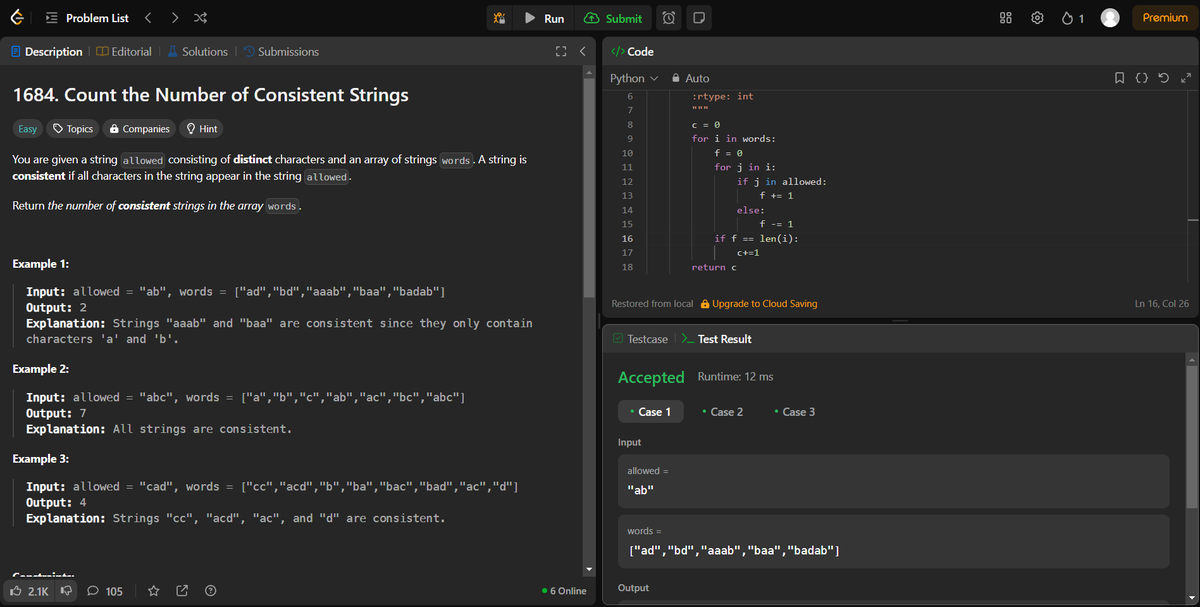This screenshot has height=607, width=1200.
Task: Click the streak flame counter
Action: pyautogui.click(x=1072, y=18)
